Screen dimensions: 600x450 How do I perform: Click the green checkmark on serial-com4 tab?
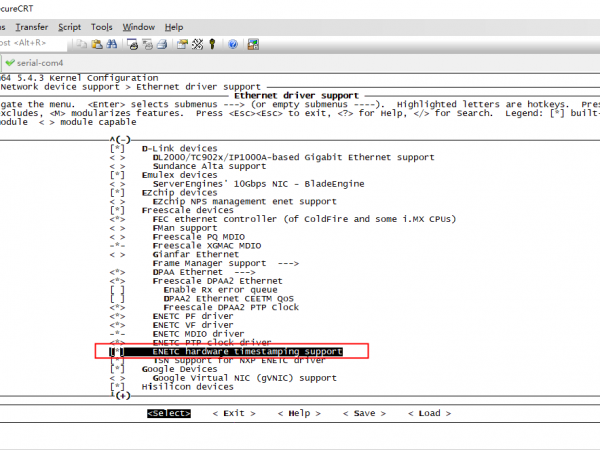(x=9, y=62)
